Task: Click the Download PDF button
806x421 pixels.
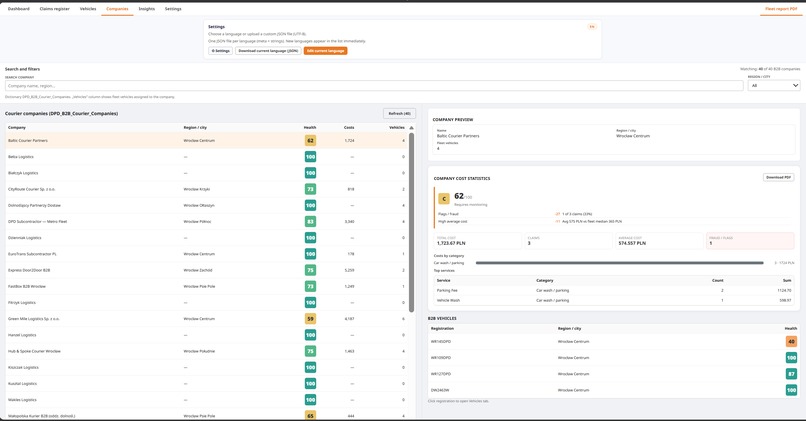Action: coord(778,177)
